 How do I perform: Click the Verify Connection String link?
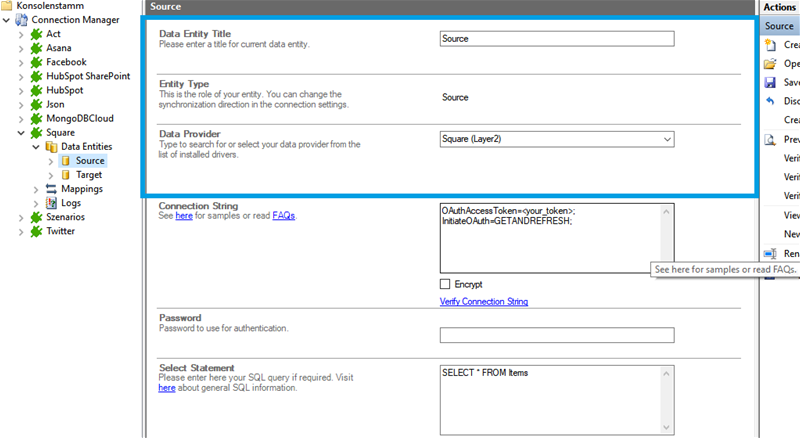click(484, 301)
